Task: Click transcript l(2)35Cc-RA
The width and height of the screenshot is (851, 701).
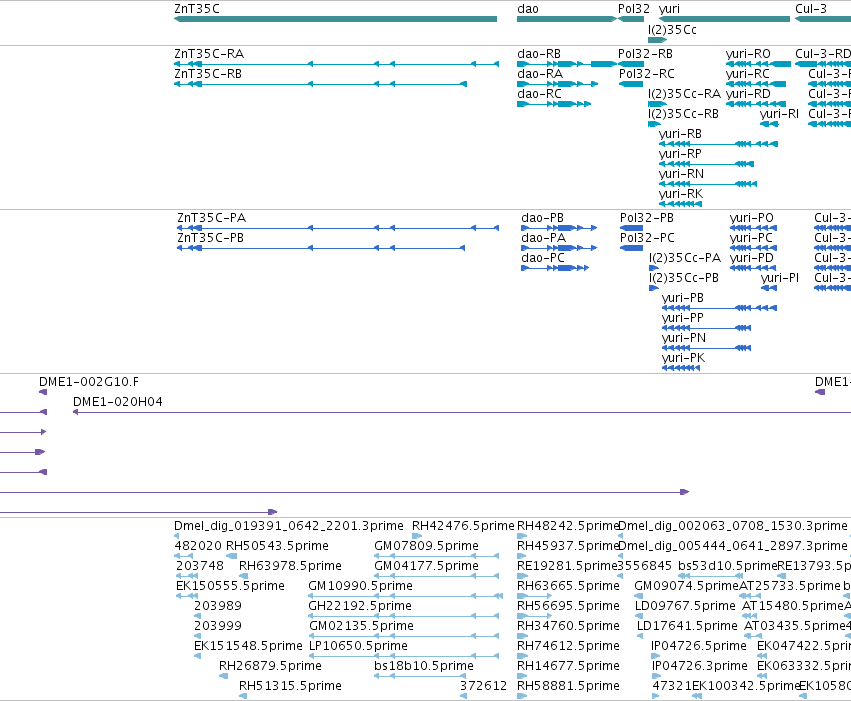Action: (x=657, y=104)
